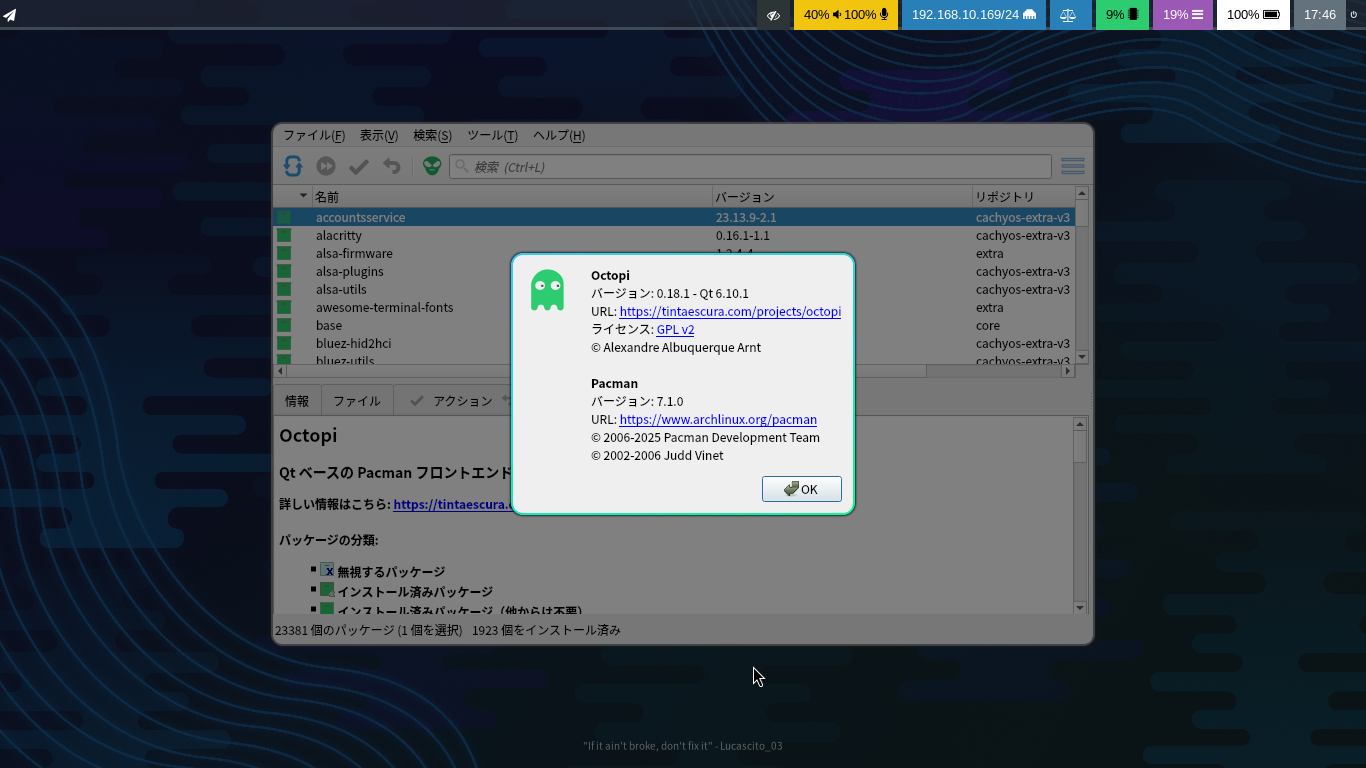Click package list scrollbar down arrow
This screenshot has height=768, width=1366.
(x=1081, y=357)
